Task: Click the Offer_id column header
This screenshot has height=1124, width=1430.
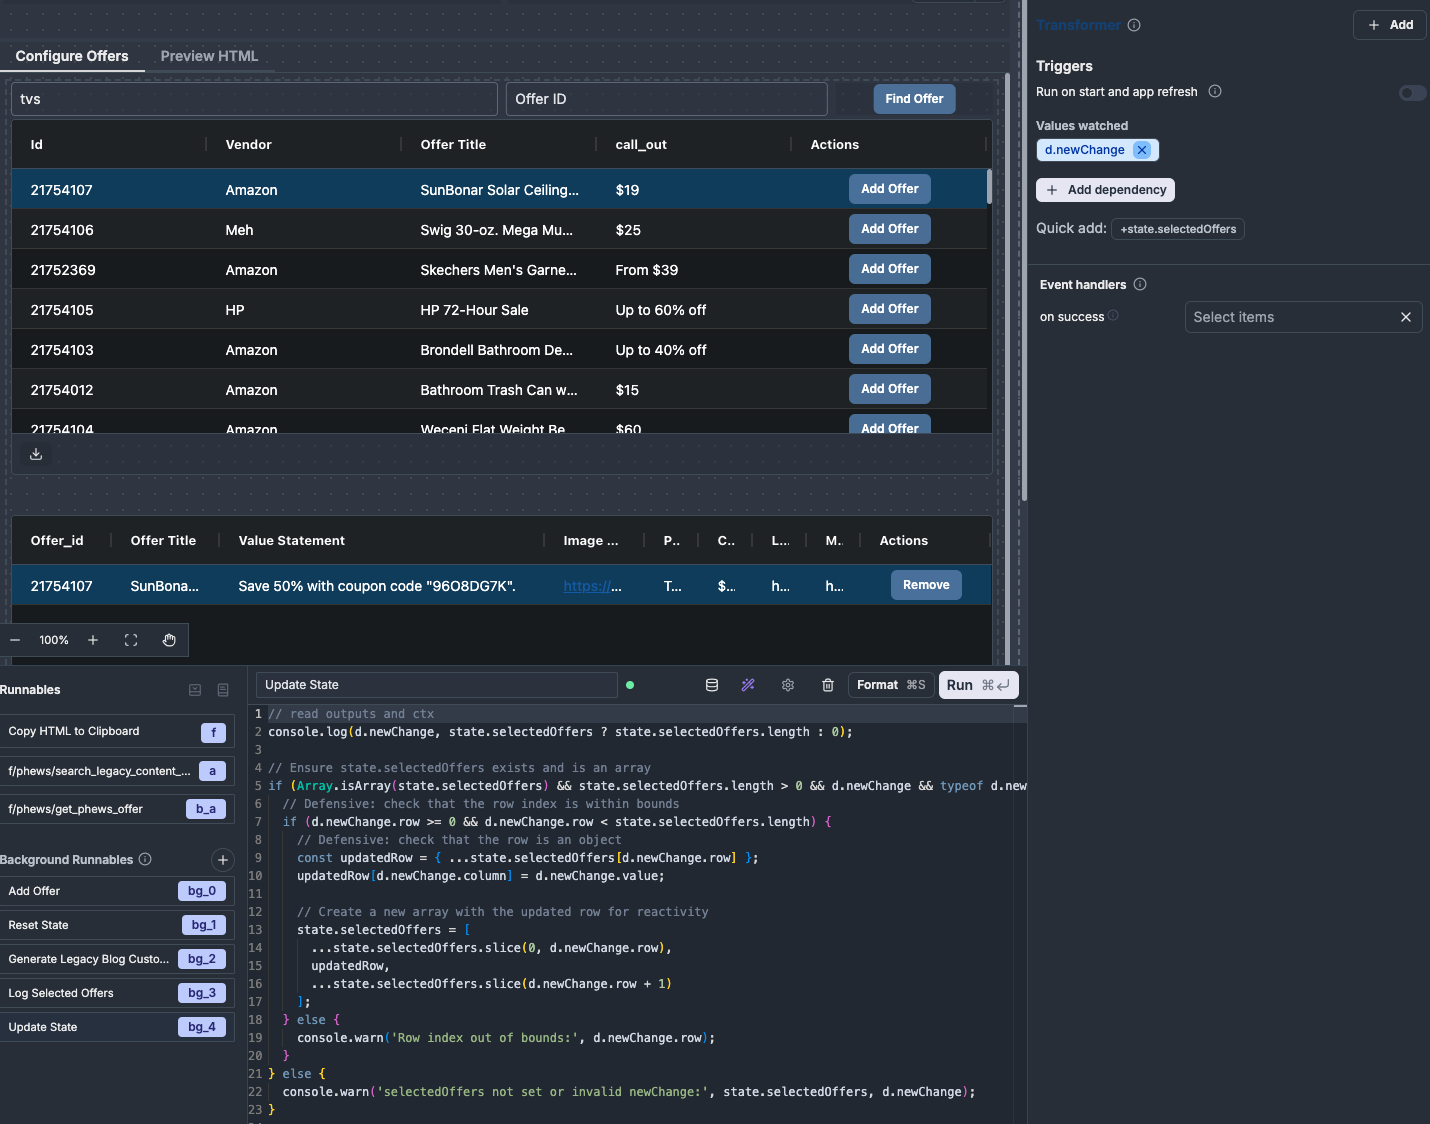Action: click(x=57, y=541)
